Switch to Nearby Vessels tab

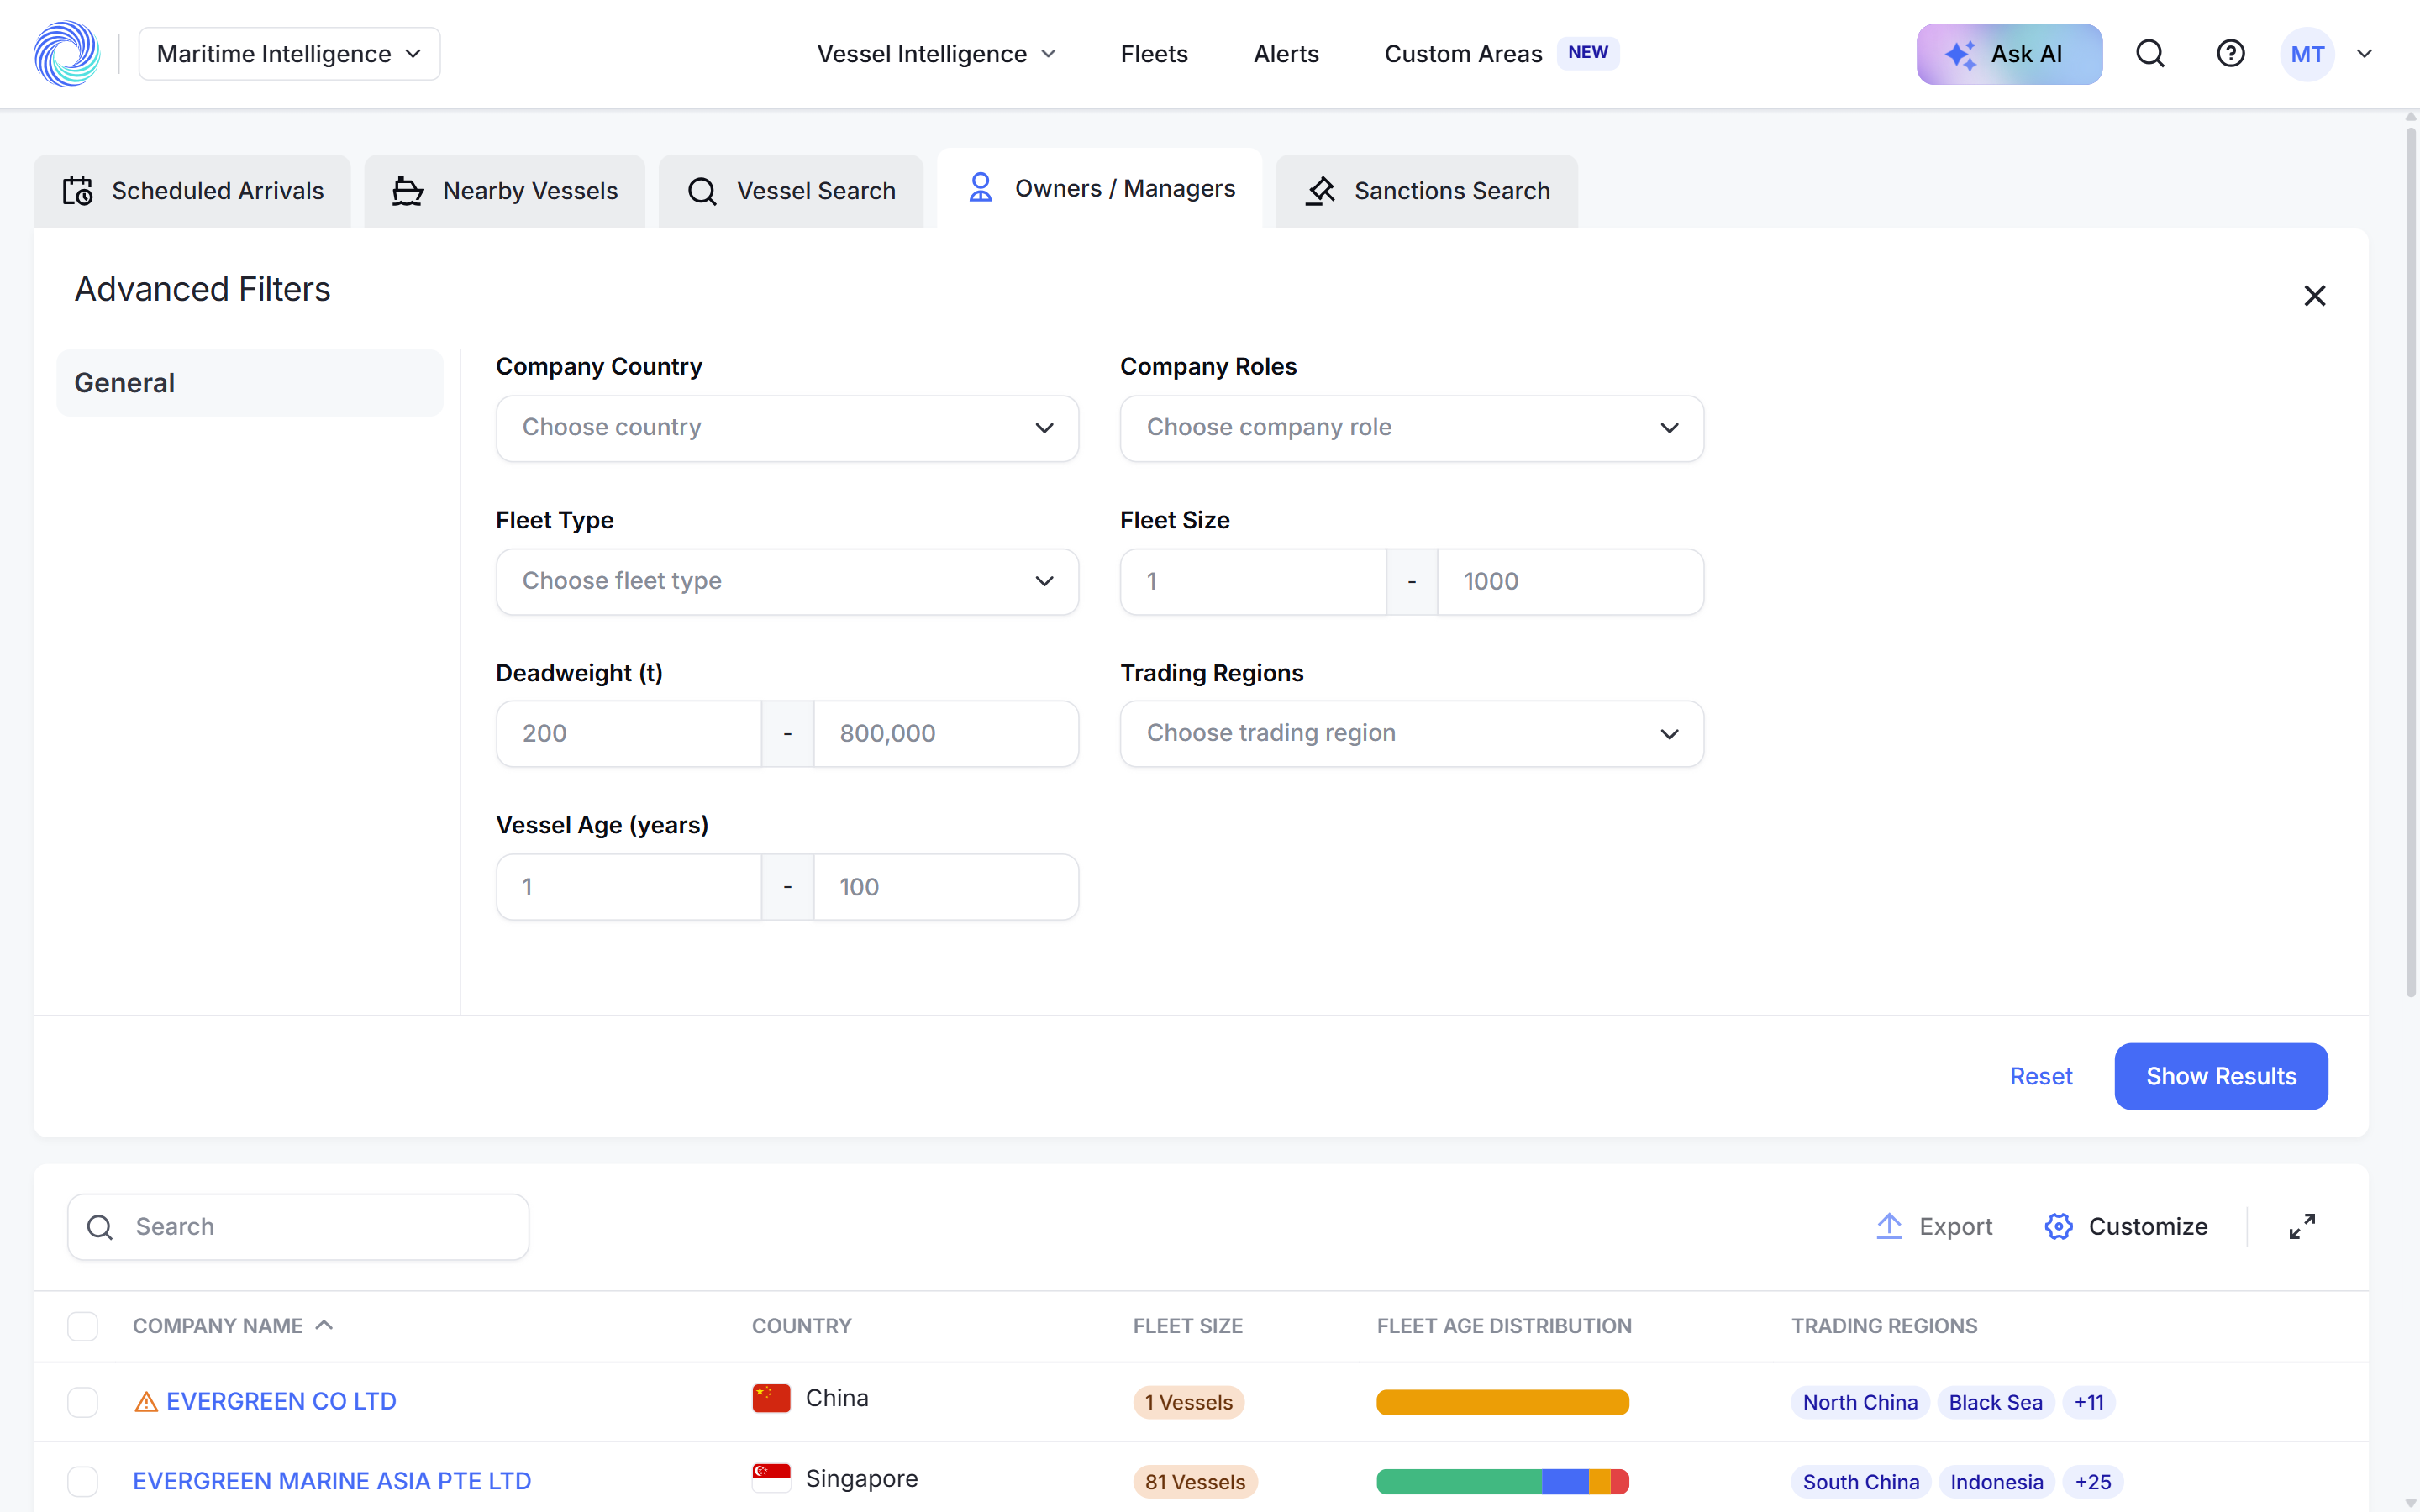(x=504, y=191)
